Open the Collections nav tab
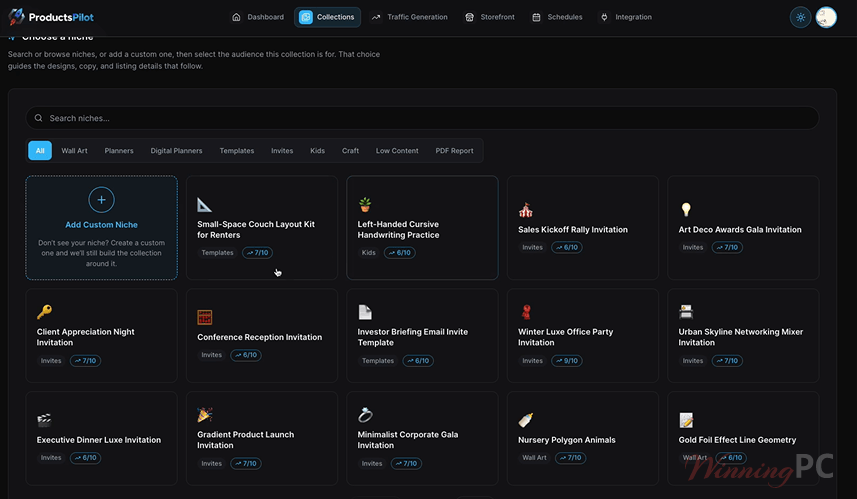Viewport: 857px width, 499px height. click(x=327, y=17)
